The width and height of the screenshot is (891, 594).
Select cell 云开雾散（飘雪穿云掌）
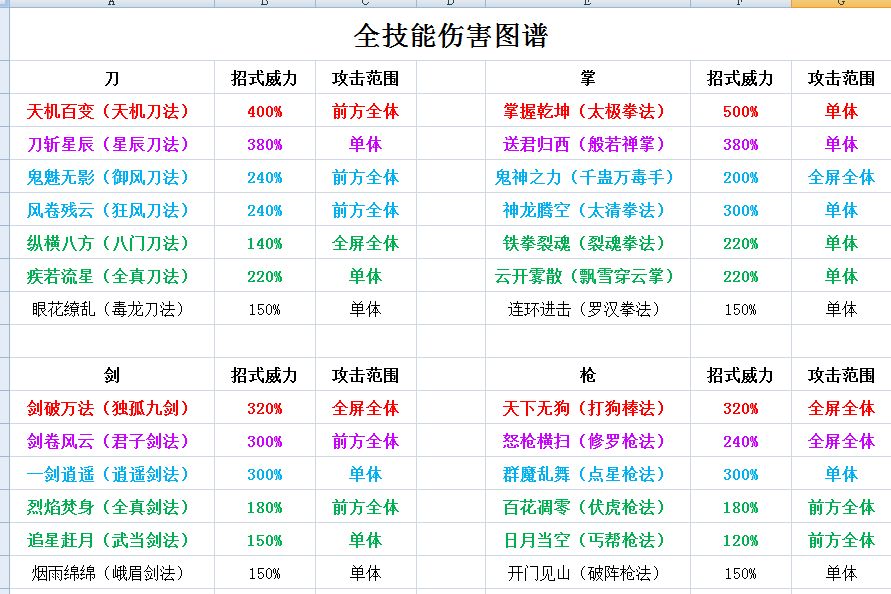pyautogui.click(x=588, y=276)
